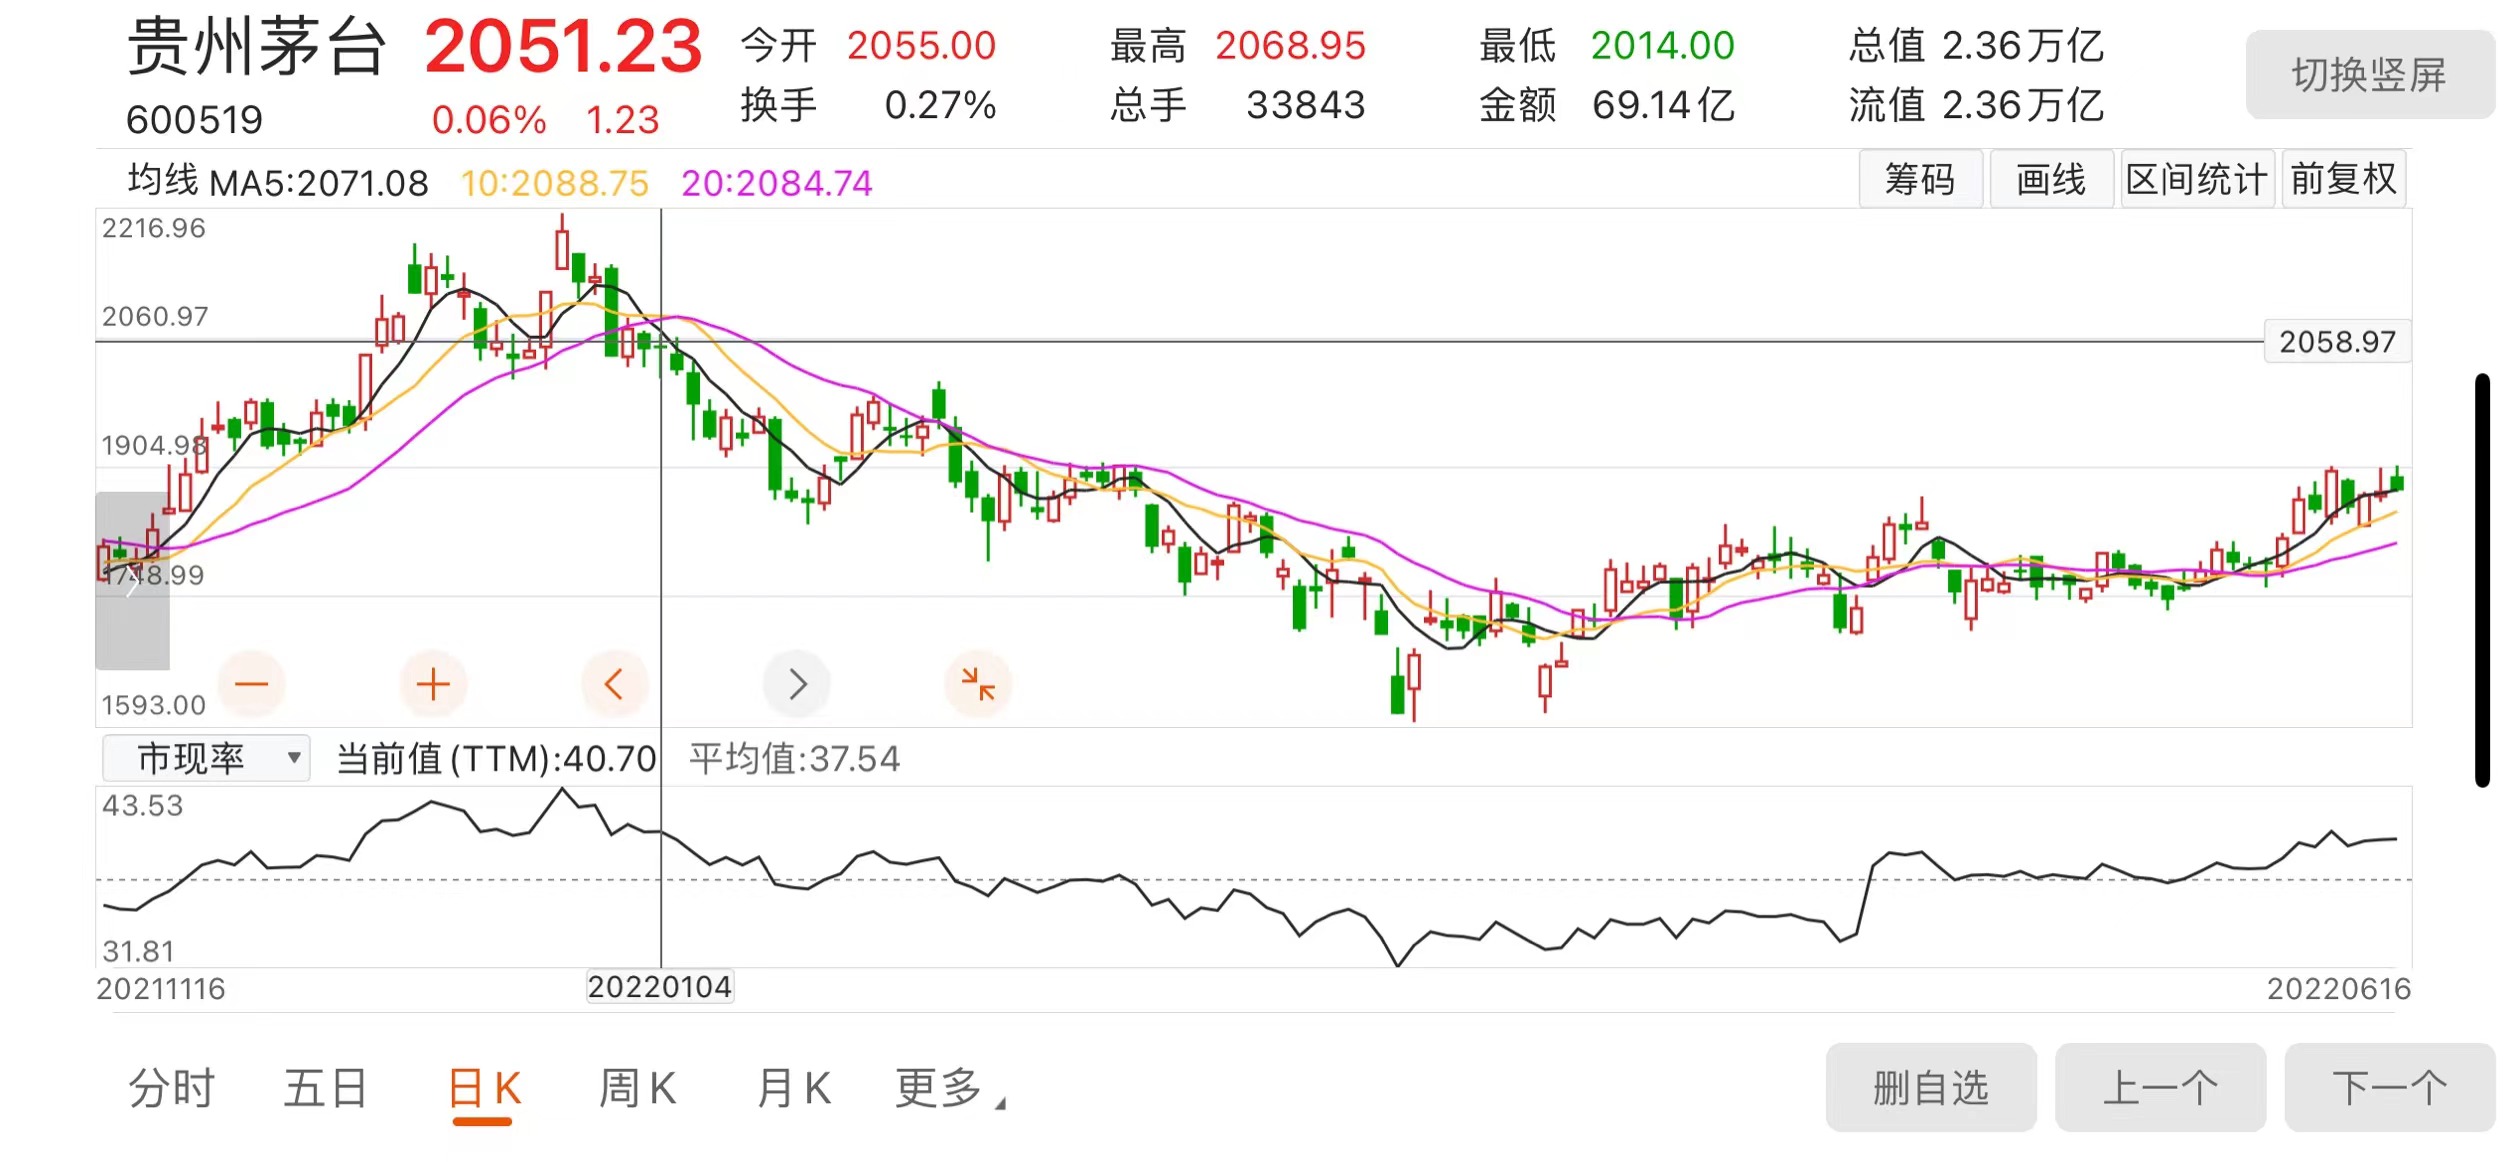Click the 删自选 button
This screenshot has width=2514, height=1162.
click(1930, 1087)
